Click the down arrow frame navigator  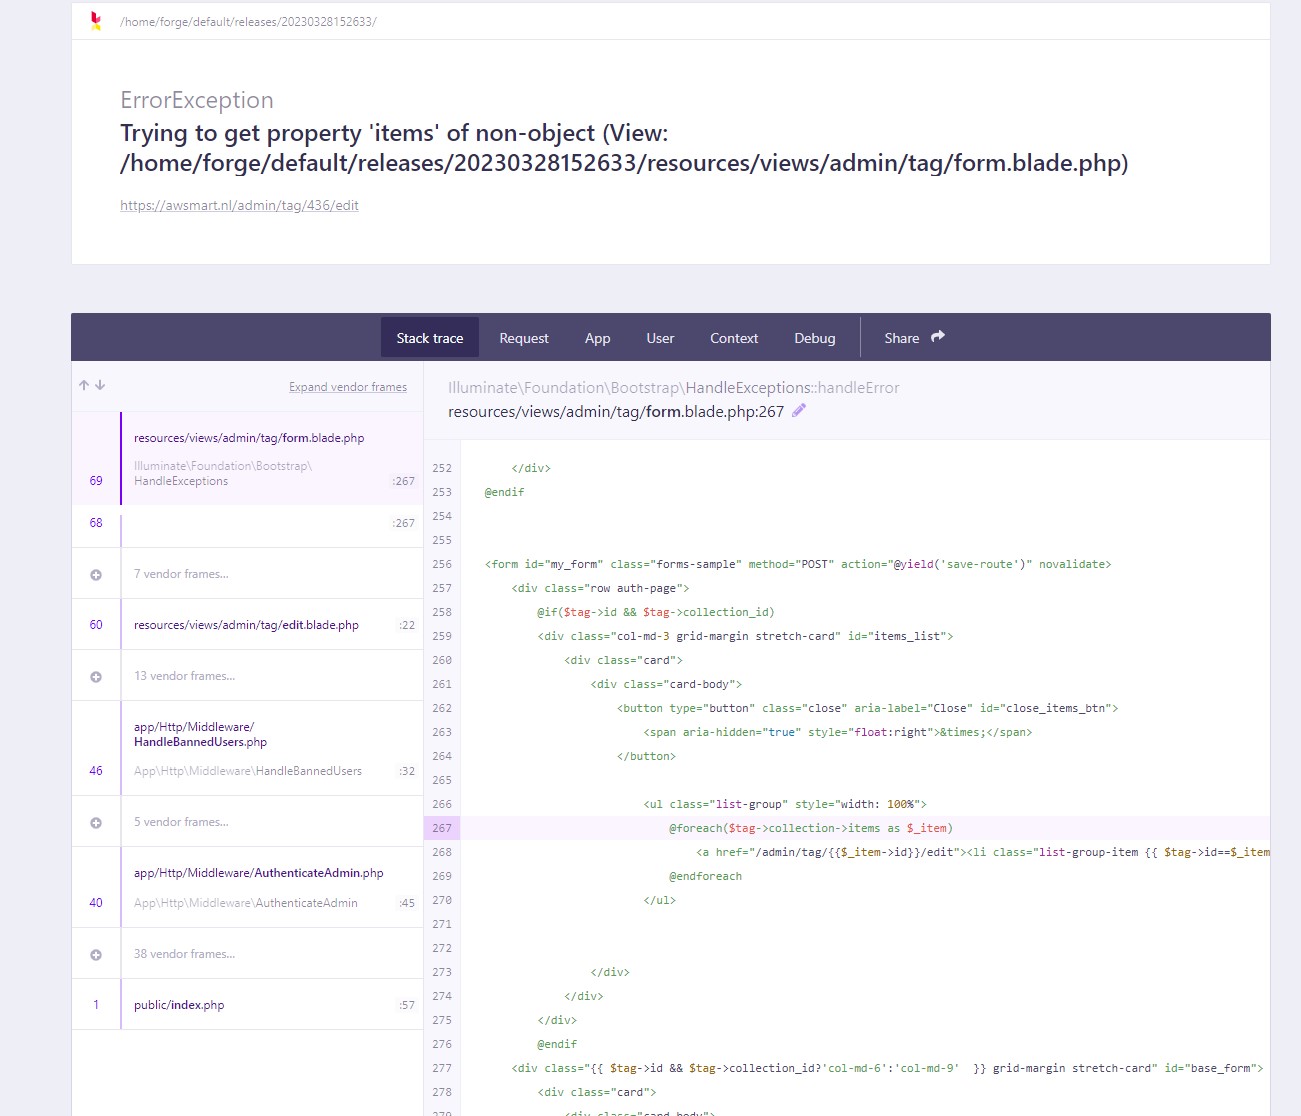click(100, 385)
